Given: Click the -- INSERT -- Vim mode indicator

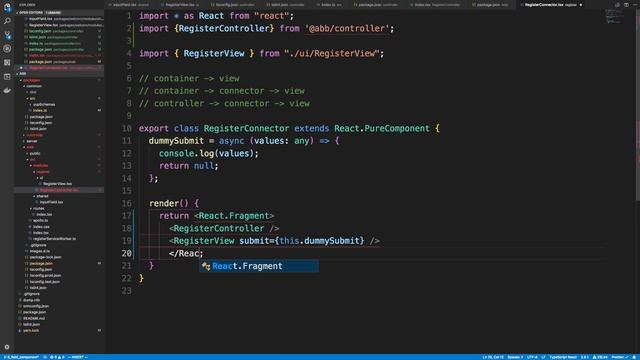Looking at the screenshot, I should pos(78,357).
